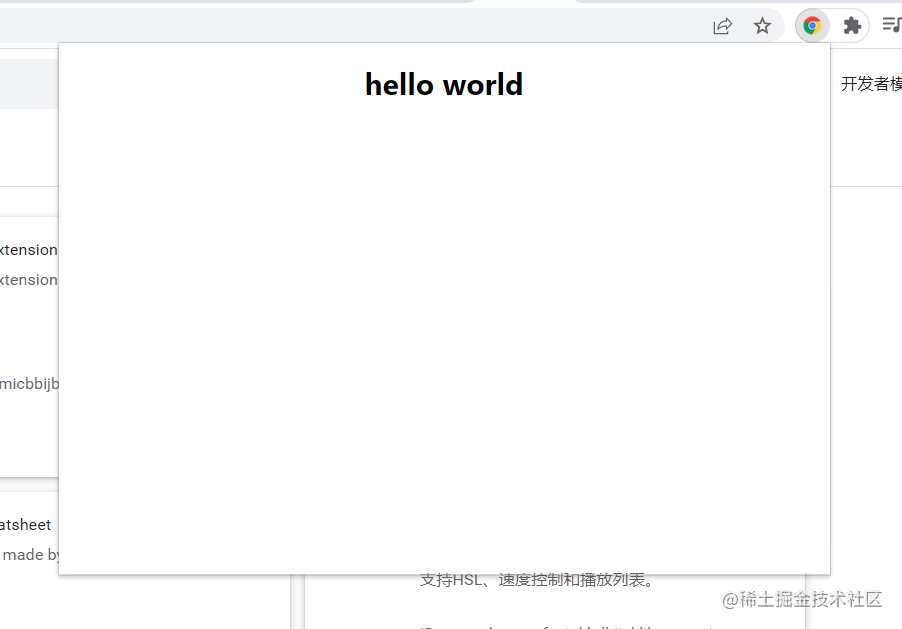Click the 'made by' description text

pos(31,555)
